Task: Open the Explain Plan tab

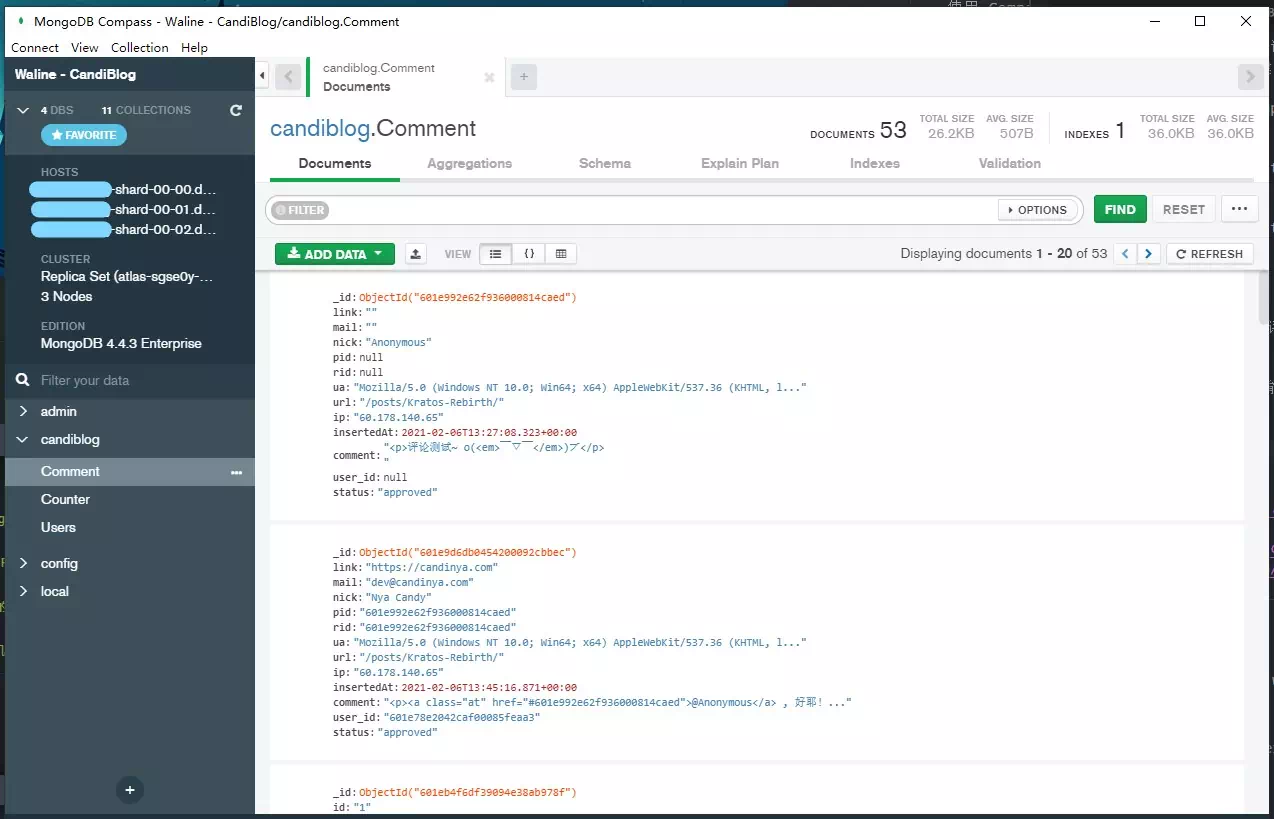Action: 740,163
